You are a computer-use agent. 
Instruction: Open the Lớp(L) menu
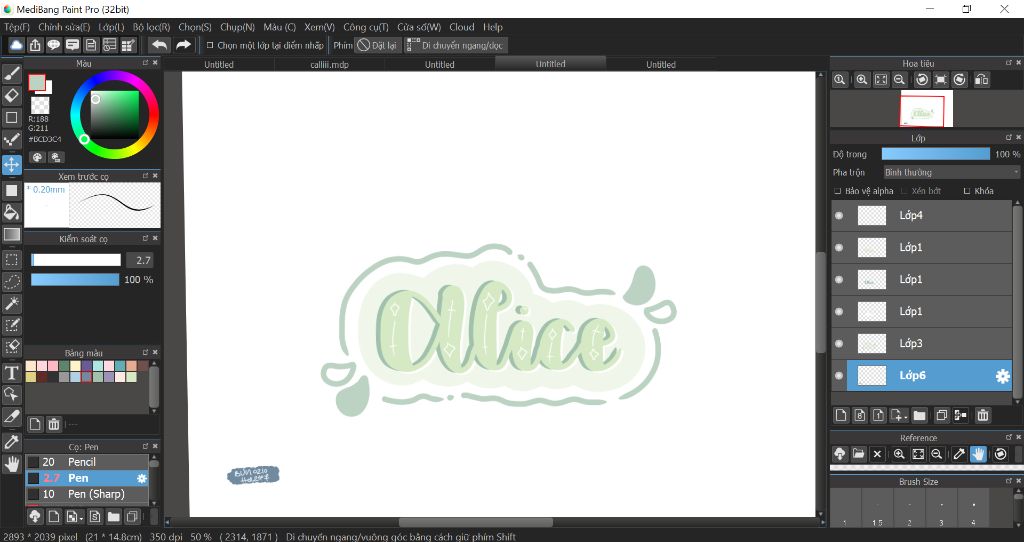tap(111, 27)
